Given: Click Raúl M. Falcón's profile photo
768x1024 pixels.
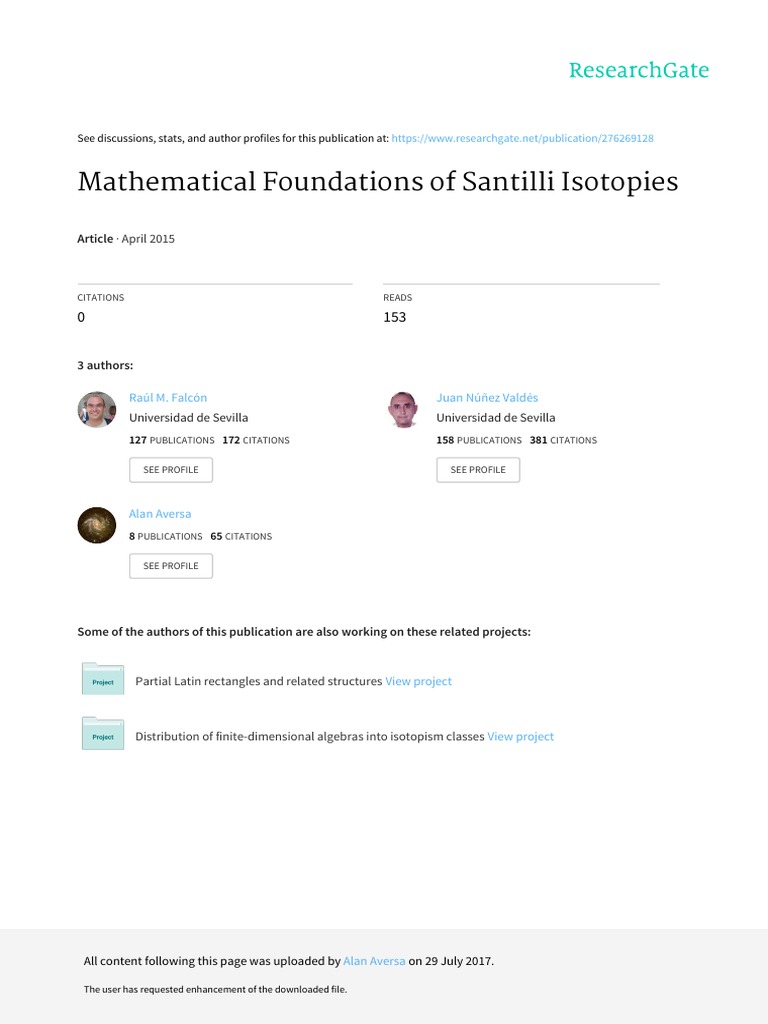Looking at the screenshot, I should (x=97, y=410).
